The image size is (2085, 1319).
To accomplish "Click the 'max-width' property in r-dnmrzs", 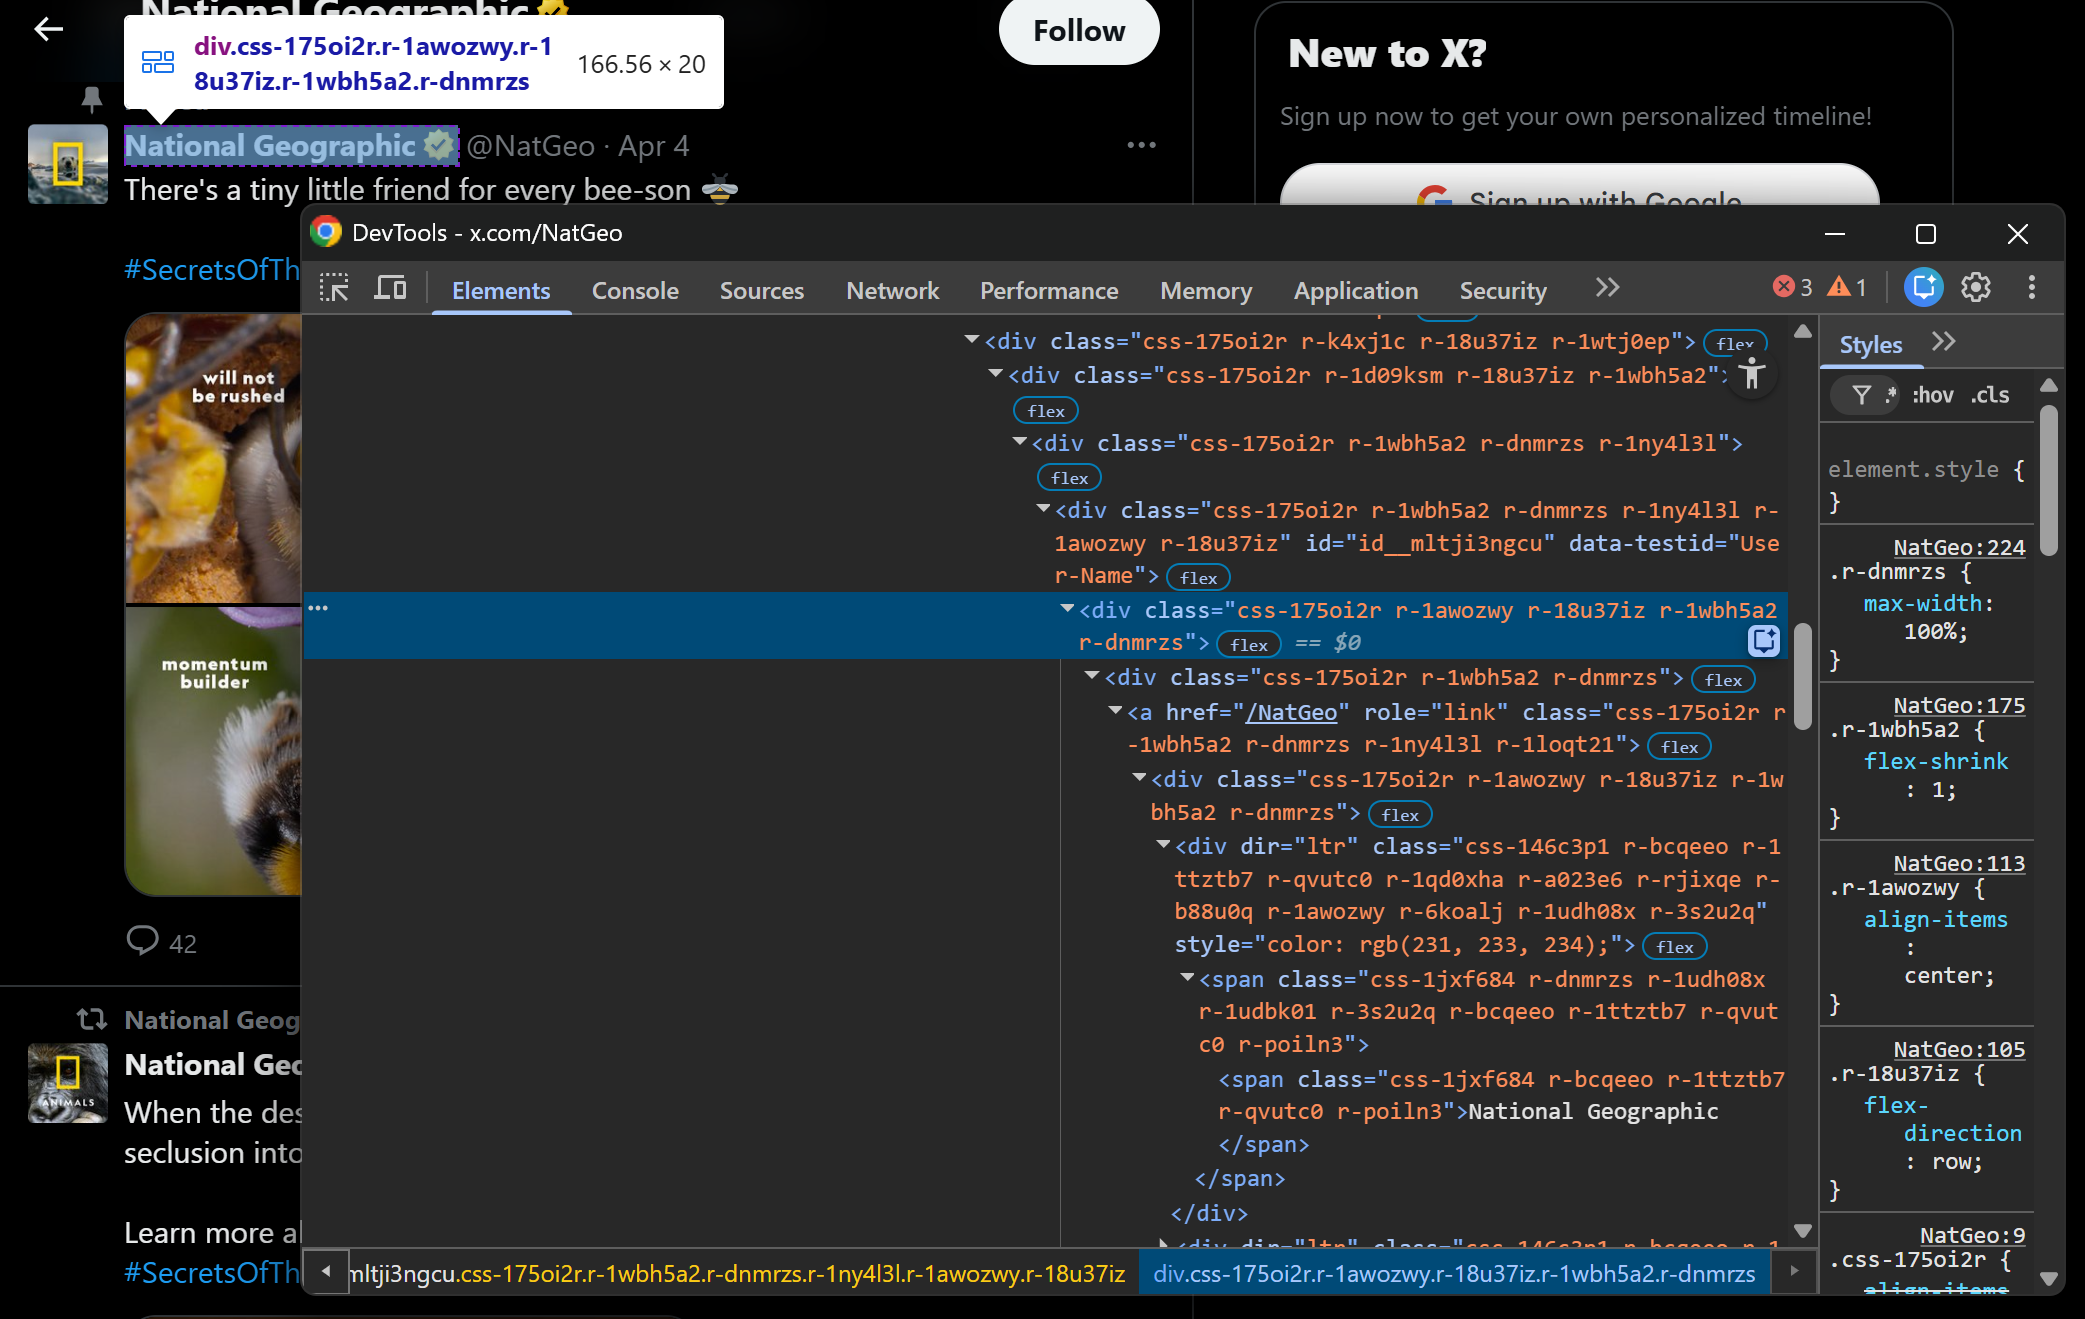I will 1922,603.
